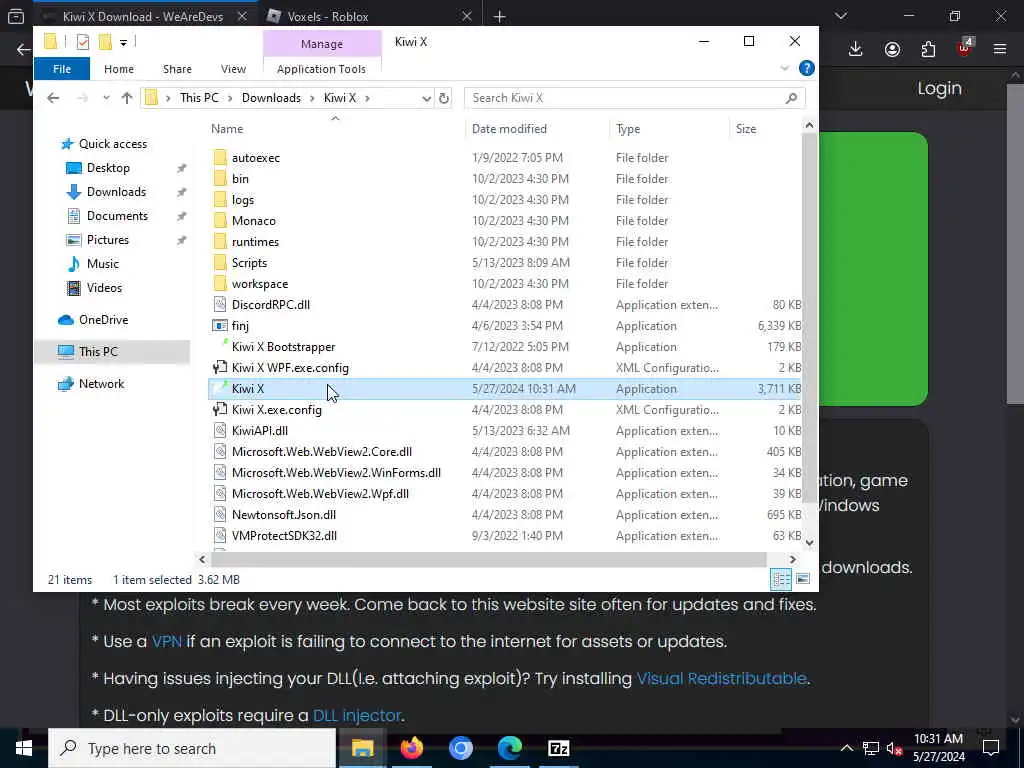The height and width of the screenshot is (768, 1024).
Task: Click the Downloads breadcrumb in address bar
Action: click(271, 98)
